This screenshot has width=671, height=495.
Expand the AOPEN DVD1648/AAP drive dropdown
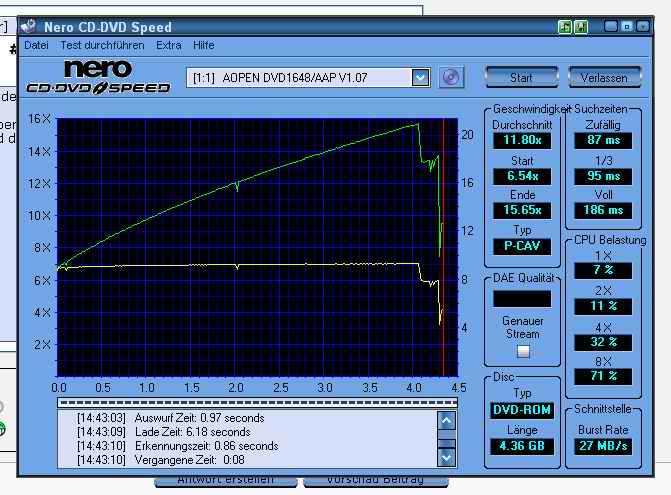point(420,77)
